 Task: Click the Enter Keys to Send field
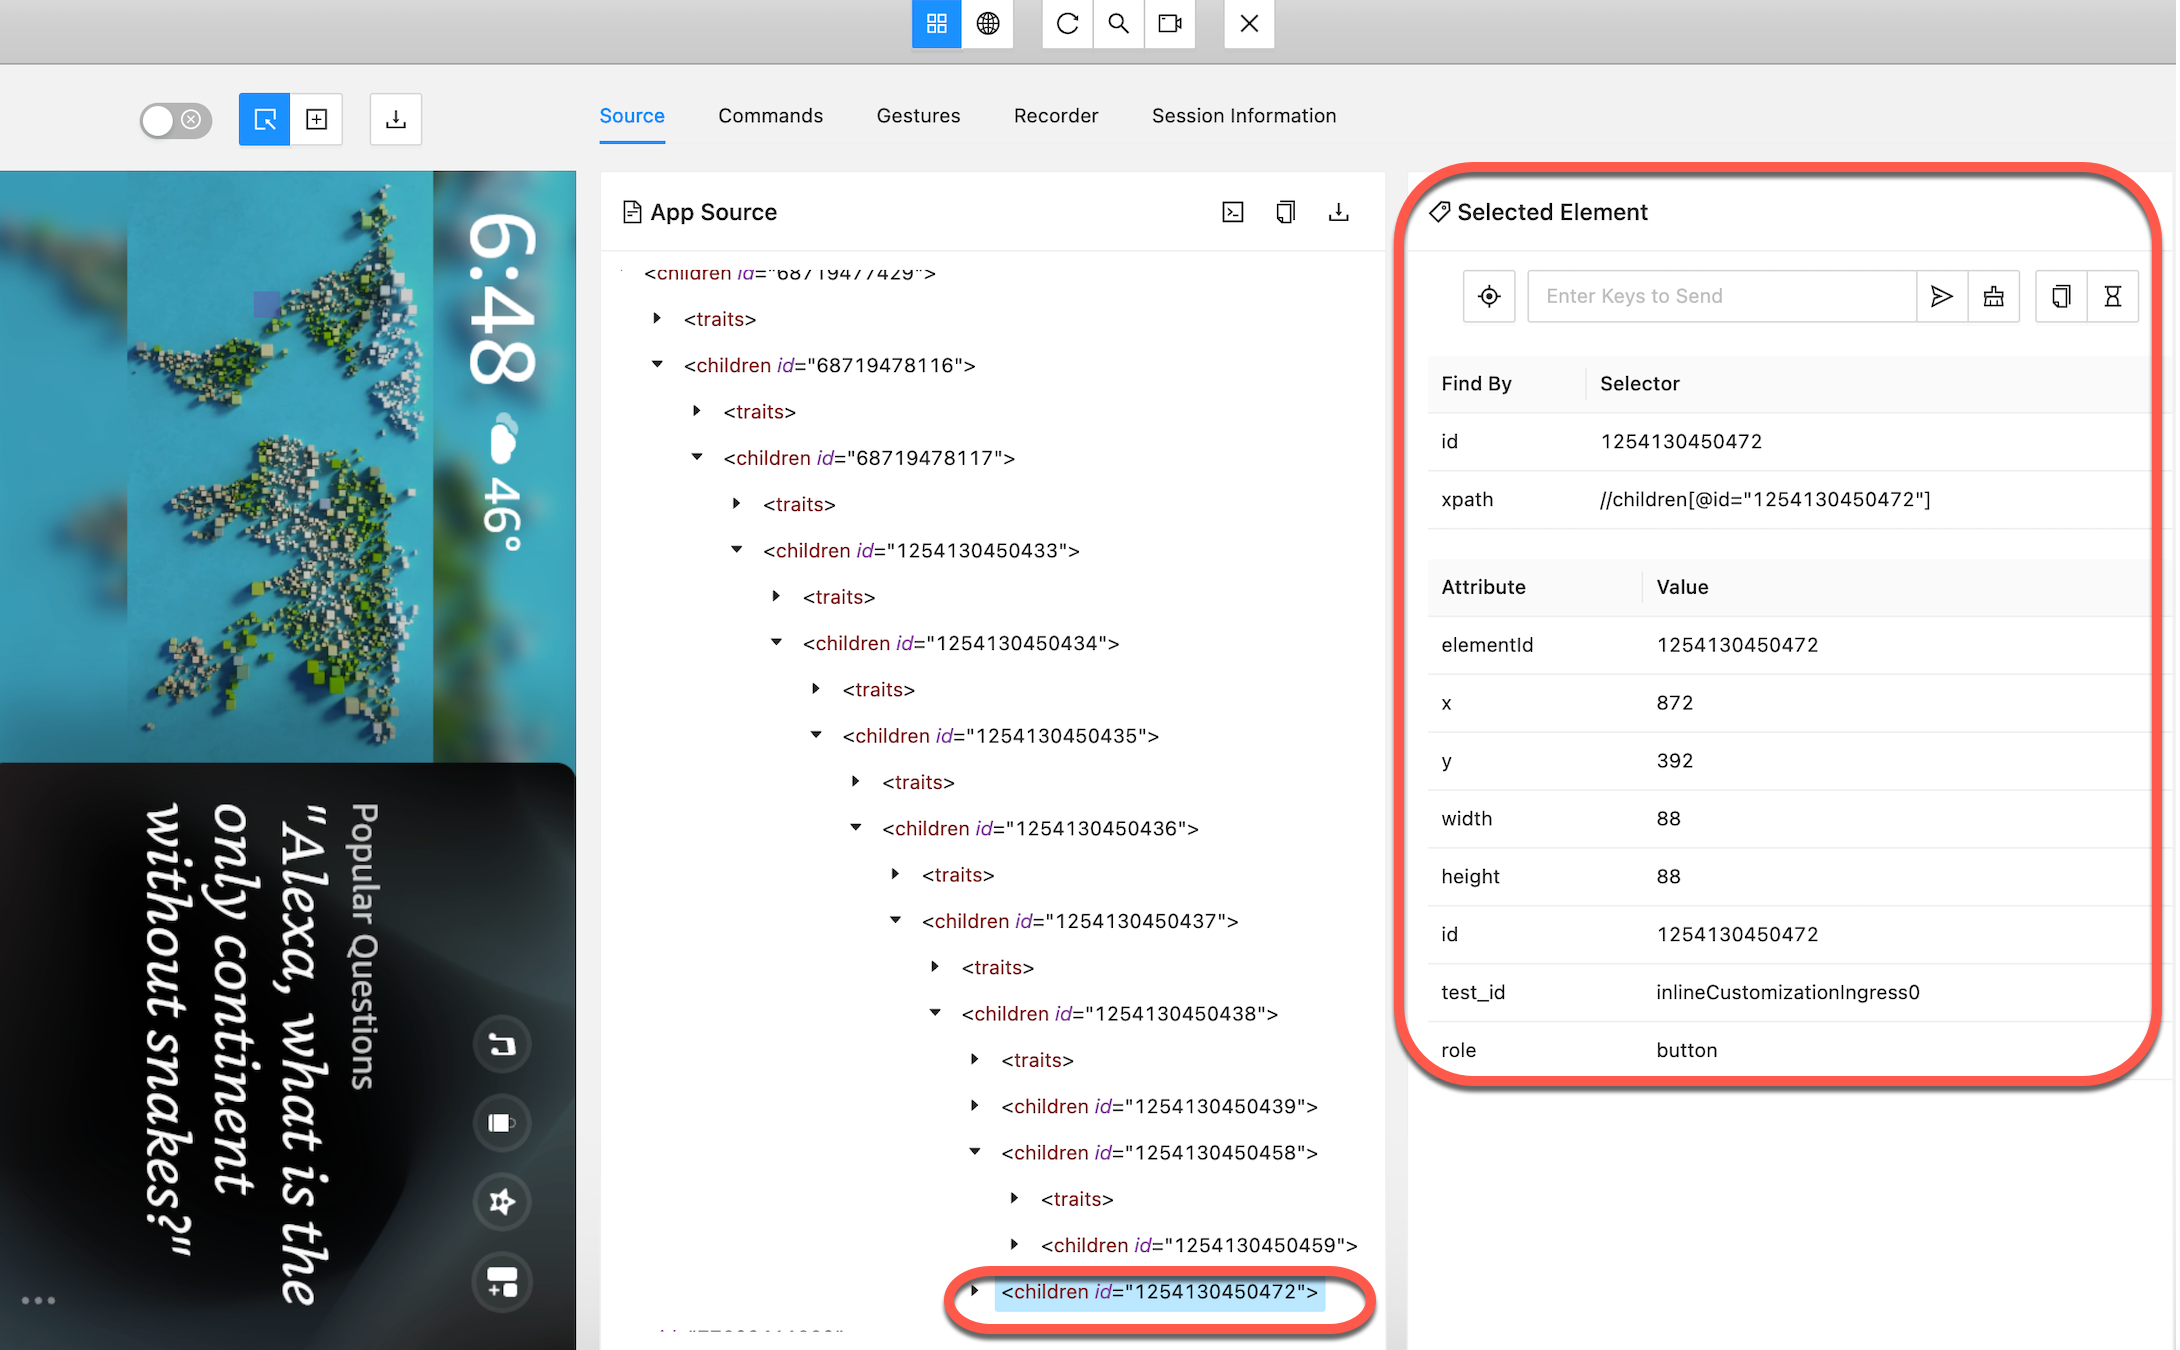click(x=1722, y=296)
